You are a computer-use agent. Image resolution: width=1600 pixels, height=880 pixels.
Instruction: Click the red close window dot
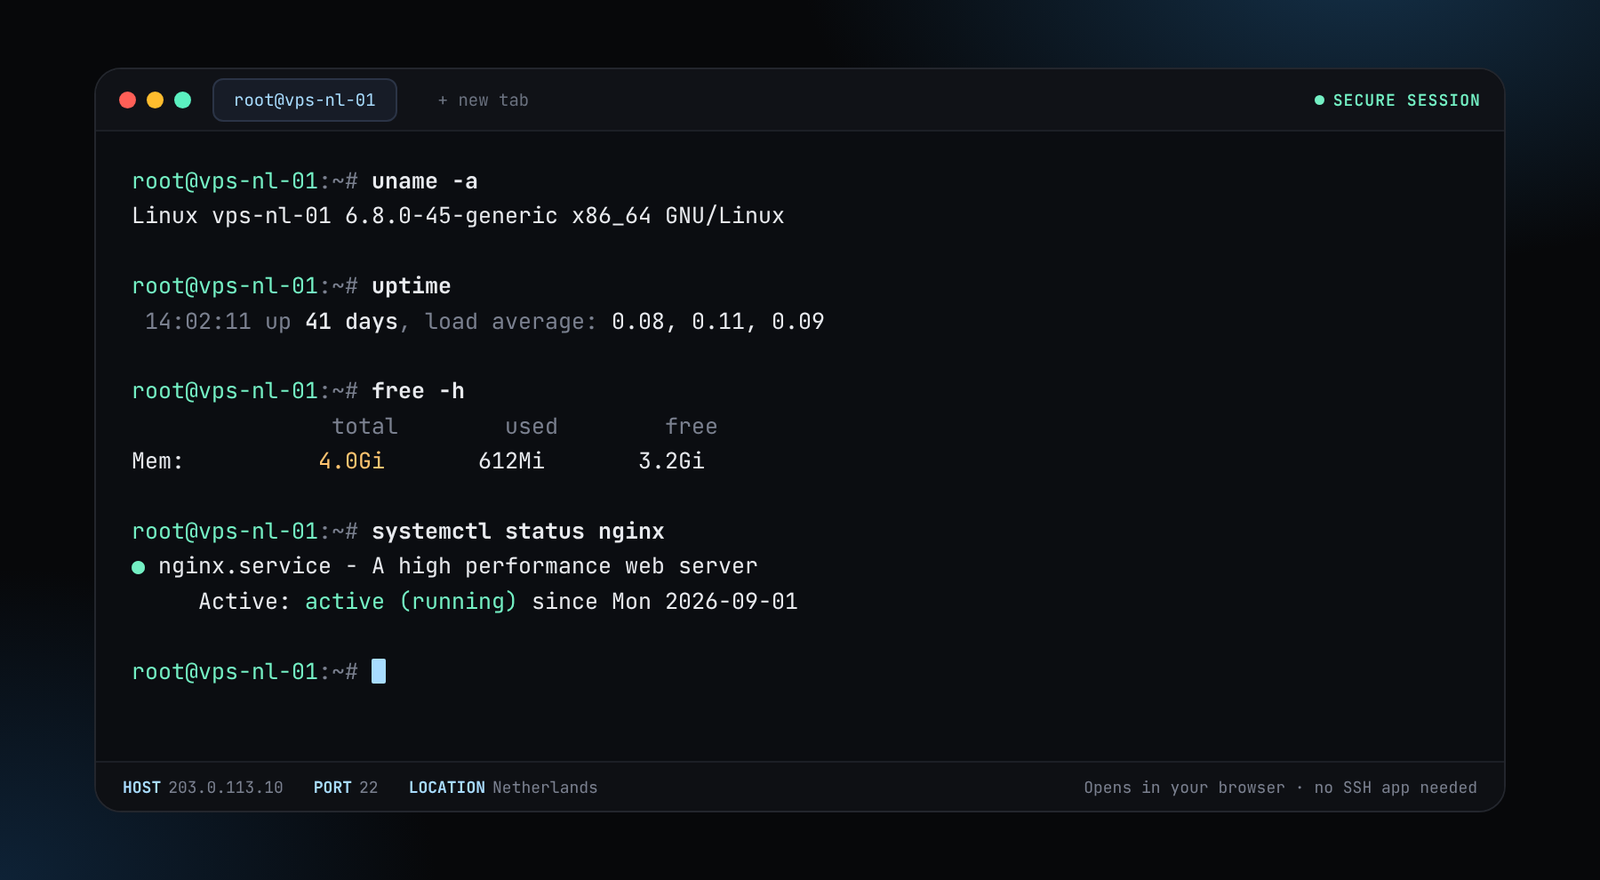point(127,100)
